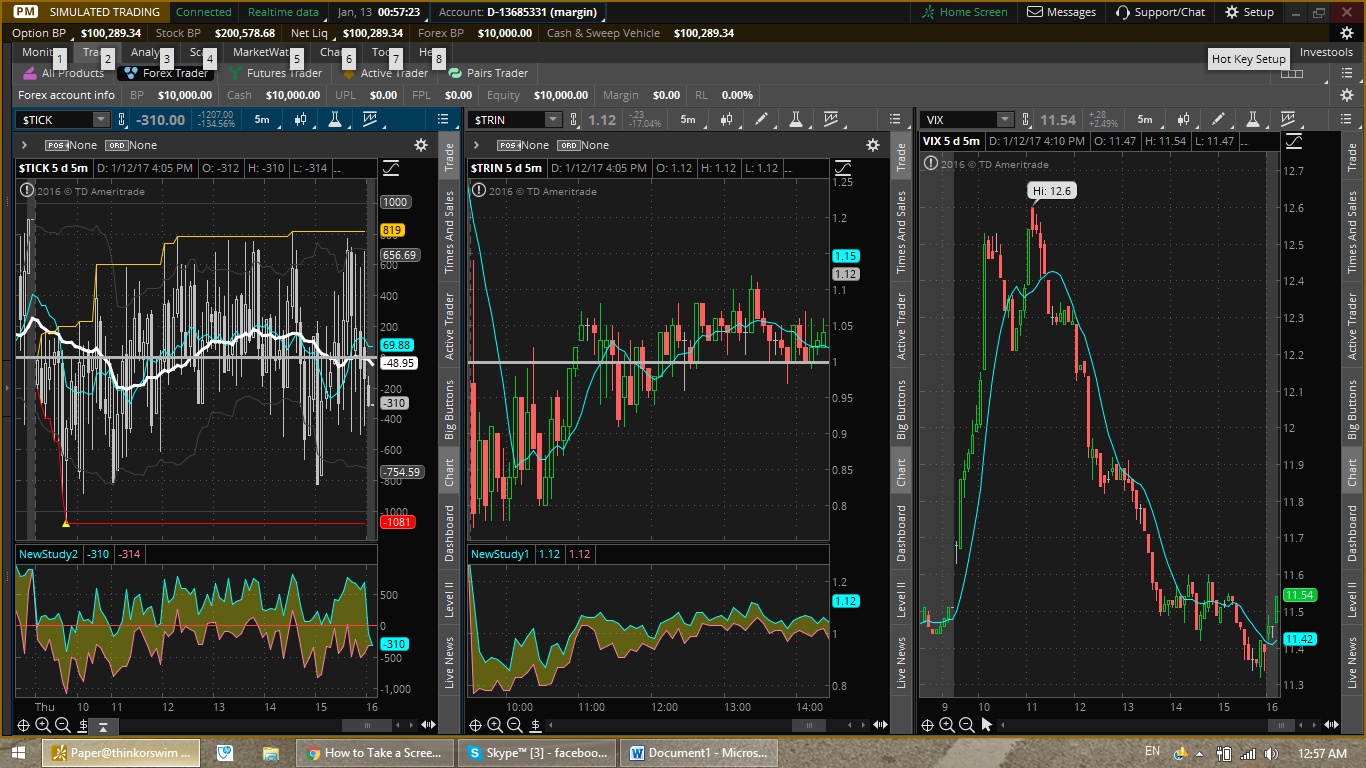The image size is (1366, 768).
Task: Click the info exclamation icon on VIX chart
Action: point(930,163)
